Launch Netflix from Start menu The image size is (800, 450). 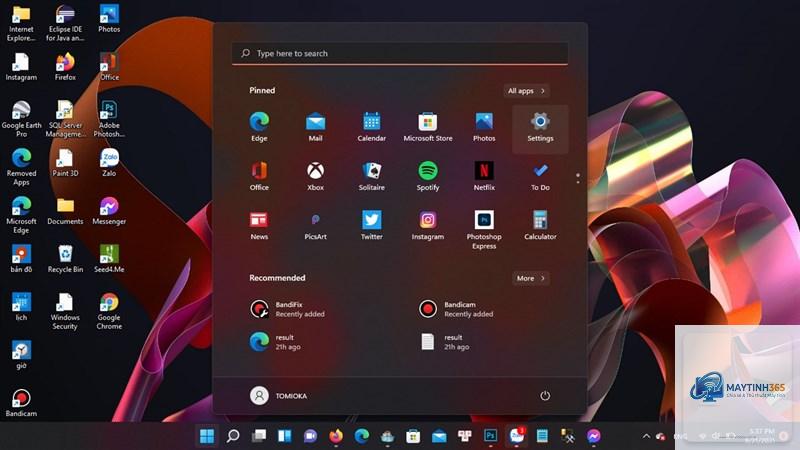click(484, 177)
